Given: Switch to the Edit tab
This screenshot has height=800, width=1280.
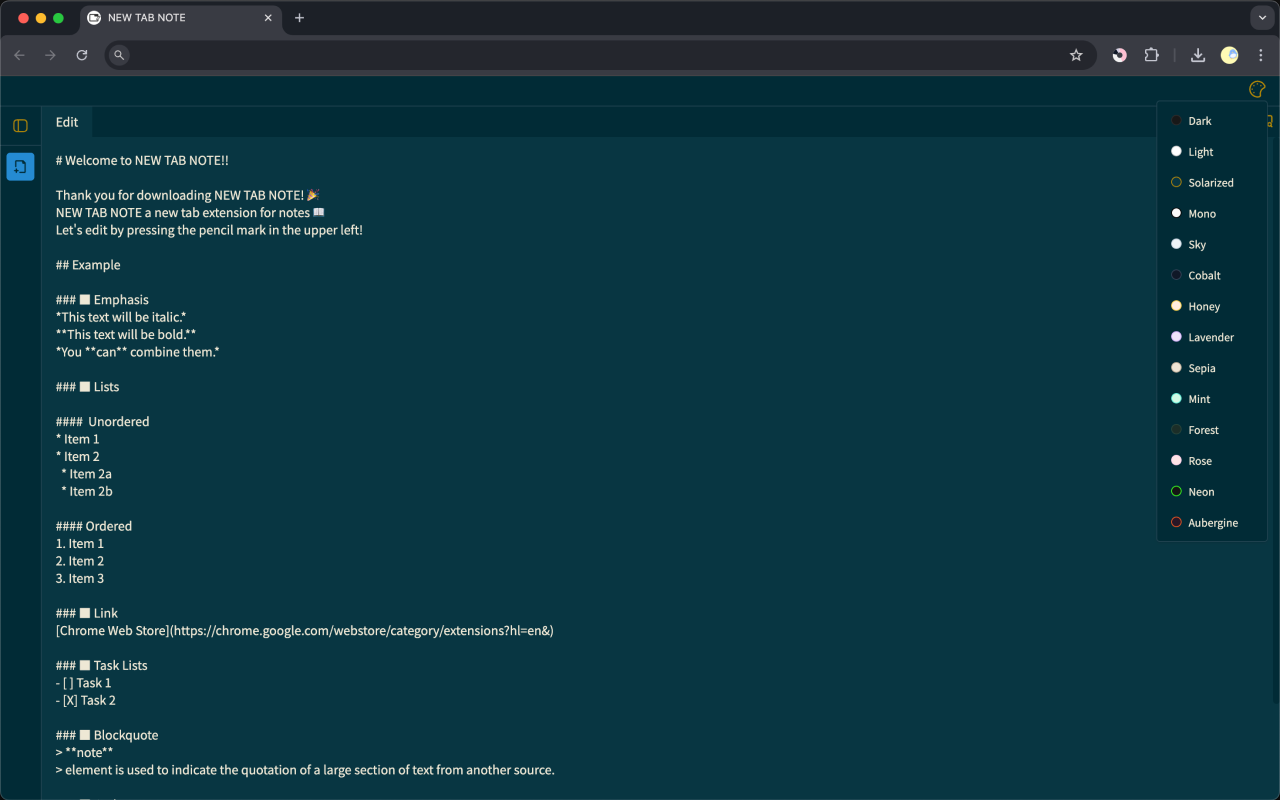Looking at the screenshot, I should click(x=67, y=122).
